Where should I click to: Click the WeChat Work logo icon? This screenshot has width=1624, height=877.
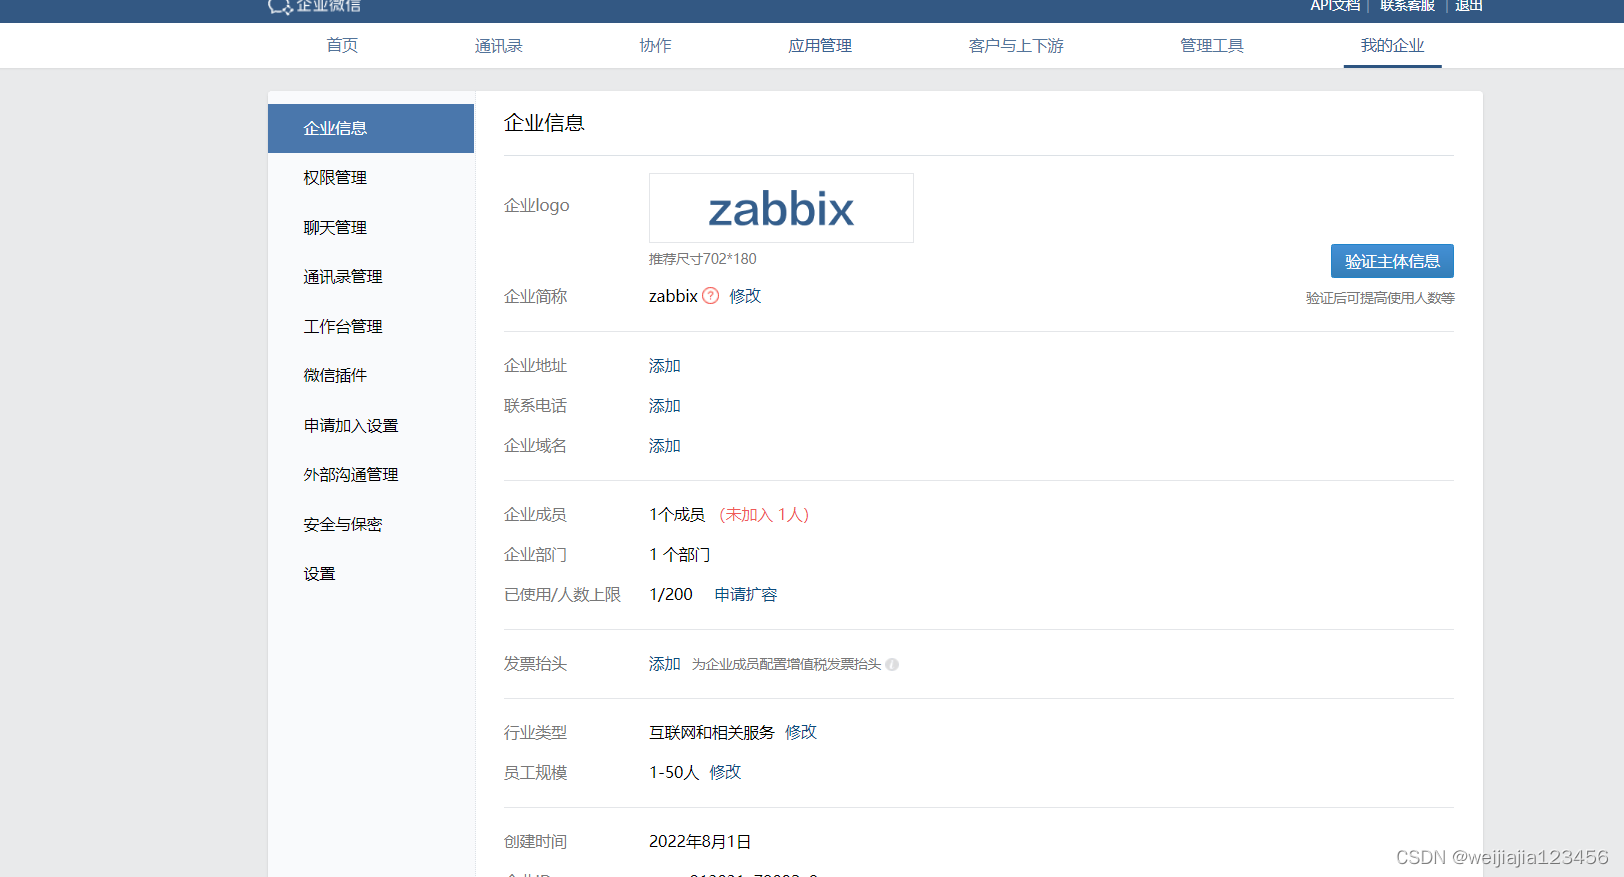pyautogui.click(x=280, y=6)
